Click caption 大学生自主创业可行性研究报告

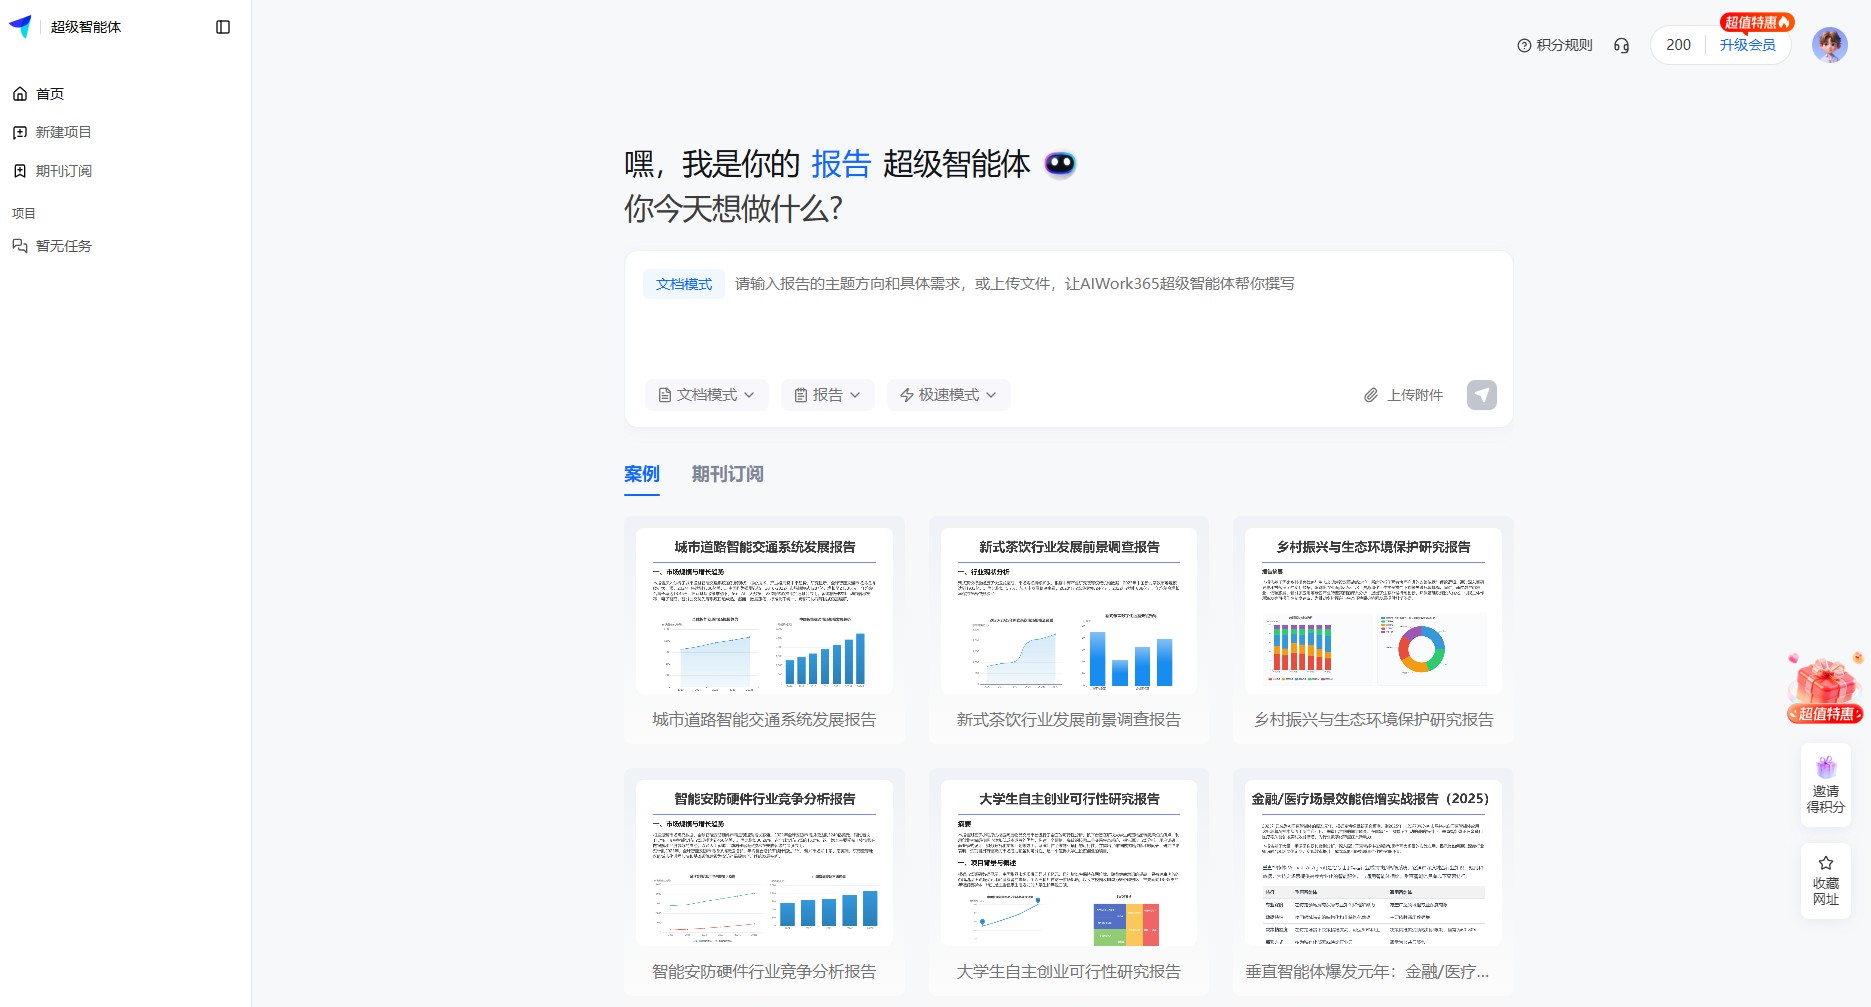1068,972
